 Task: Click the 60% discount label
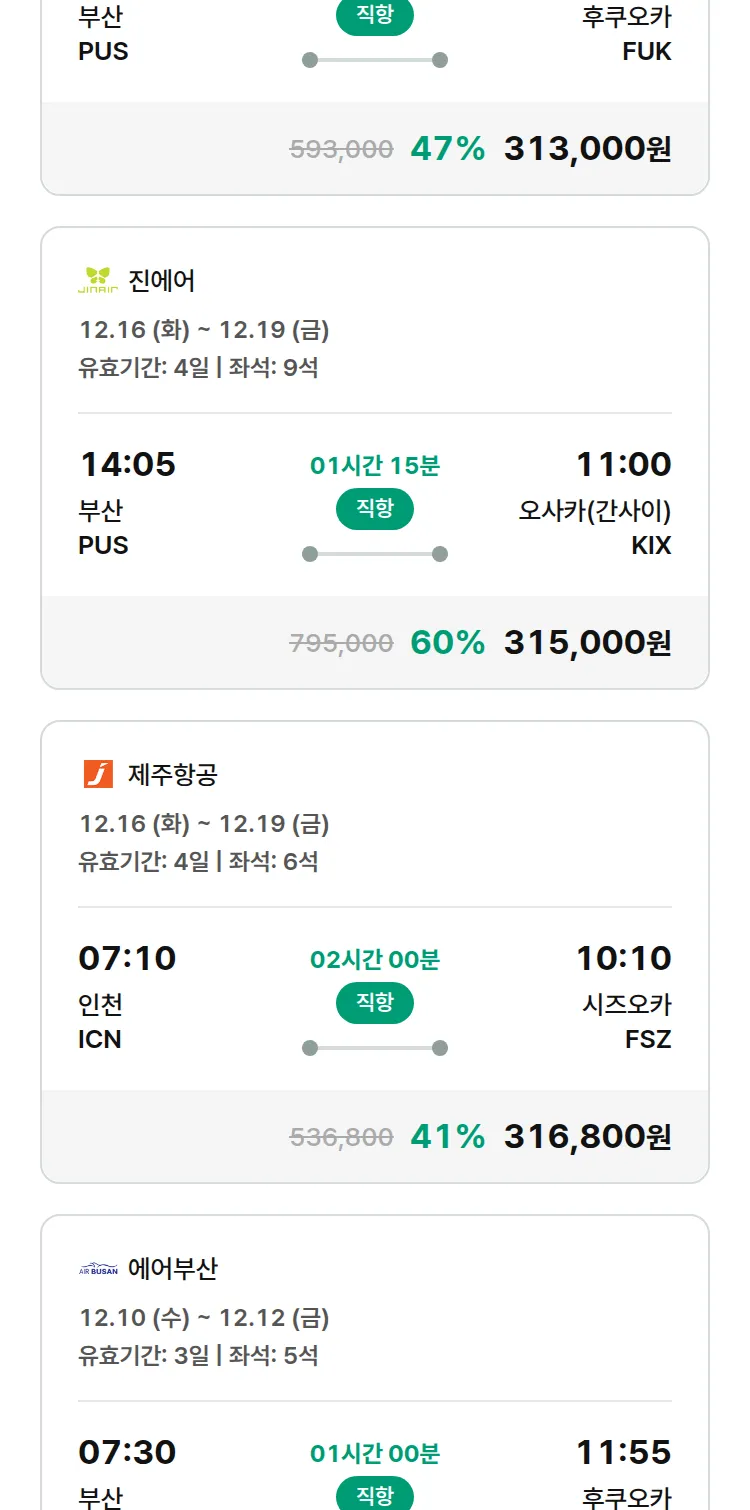447,643
